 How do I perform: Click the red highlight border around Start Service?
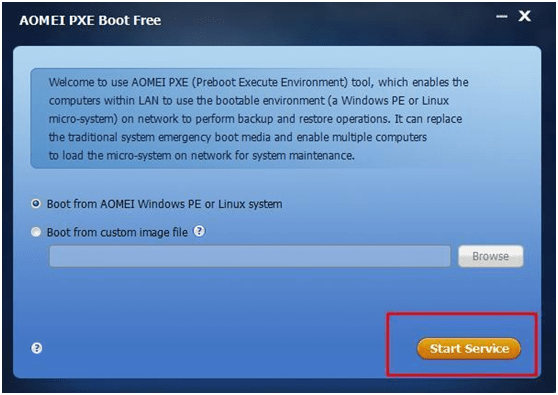[462, 314]
